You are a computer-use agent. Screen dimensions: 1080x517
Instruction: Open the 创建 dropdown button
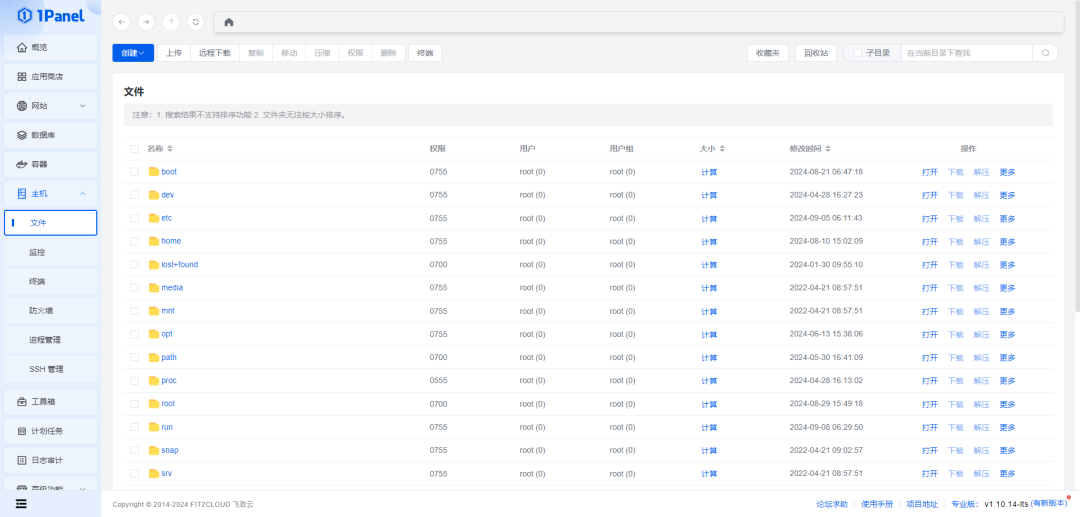coord(133,53)
